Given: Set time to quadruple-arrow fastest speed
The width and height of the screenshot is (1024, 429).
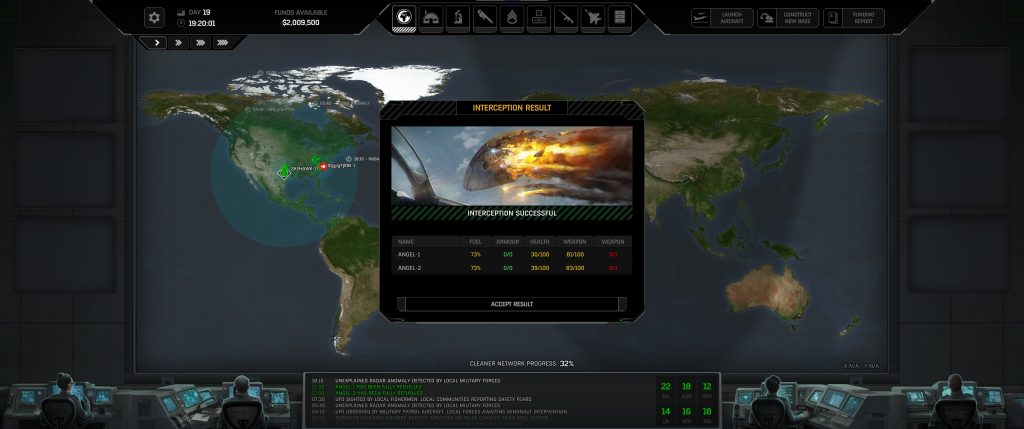Looking at the screenshot, I should coord(222,42).
